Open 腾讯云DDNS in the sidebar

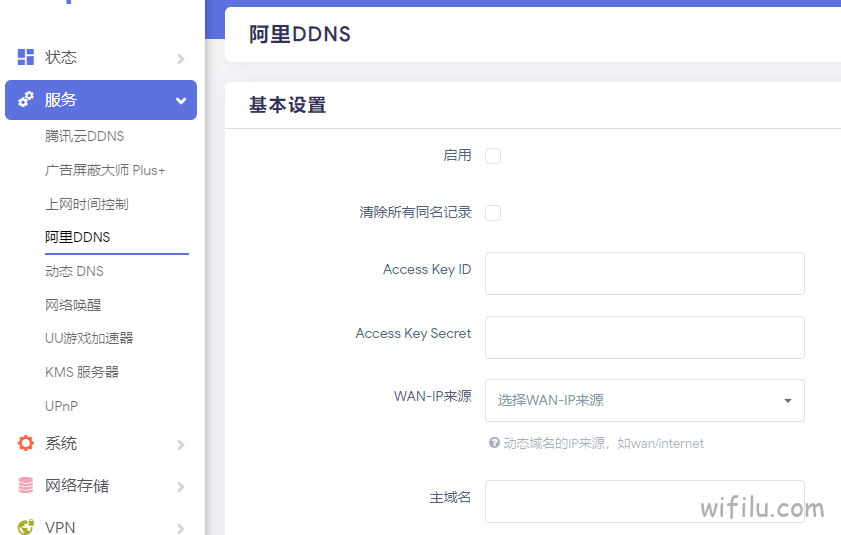coord(84,136)
